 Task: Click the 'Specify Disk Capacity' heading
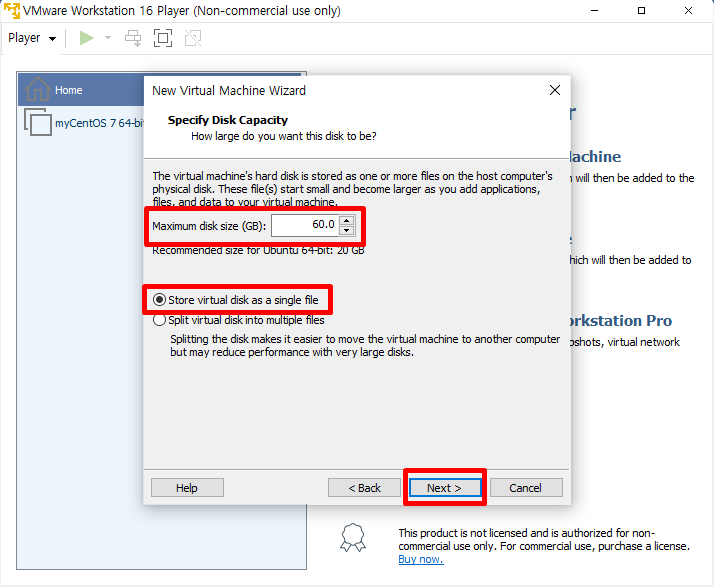[228, 120]
